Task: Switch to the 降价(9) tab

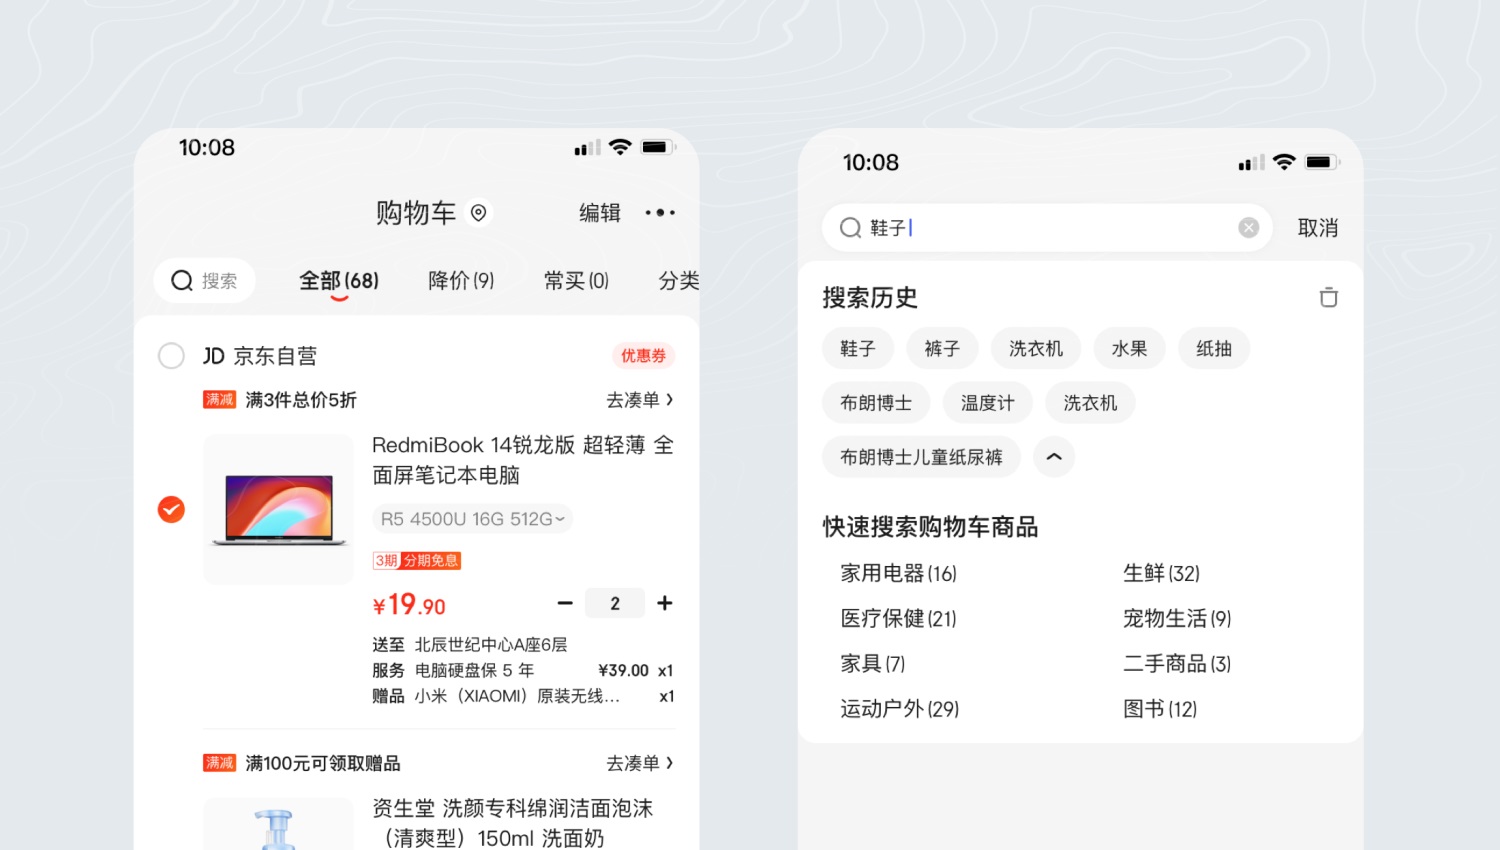Action: tap(460, 281)
